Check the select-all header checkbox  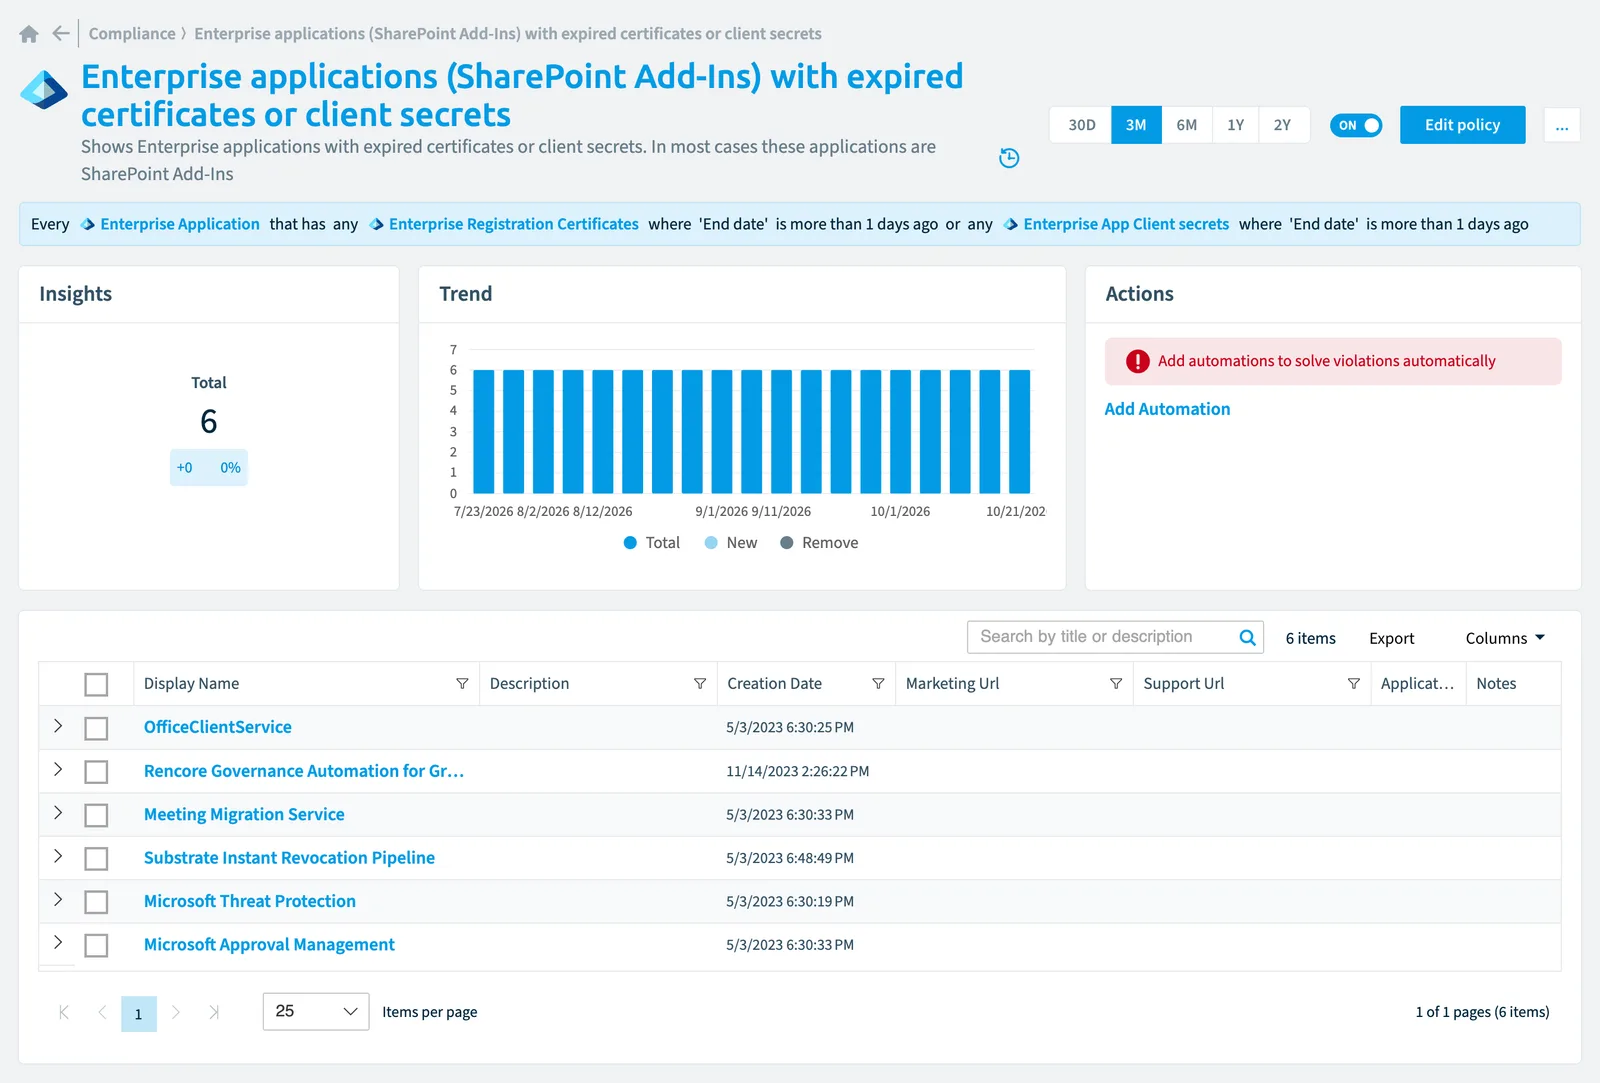click(x=96, y=685)
